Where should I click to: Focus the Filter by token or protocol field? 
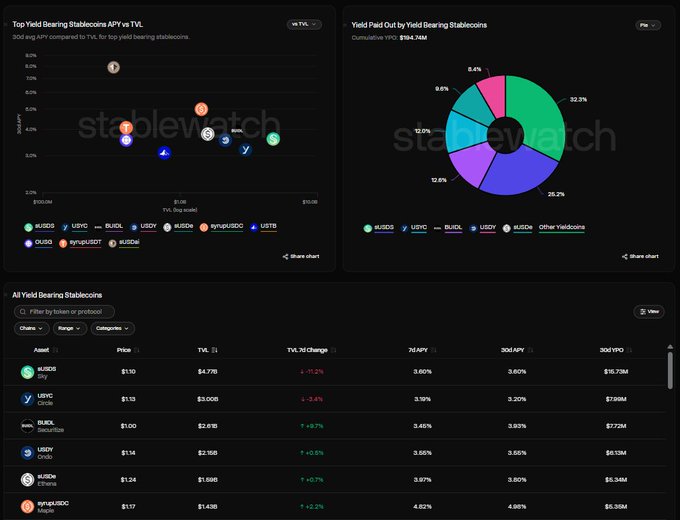coord(64,312)
